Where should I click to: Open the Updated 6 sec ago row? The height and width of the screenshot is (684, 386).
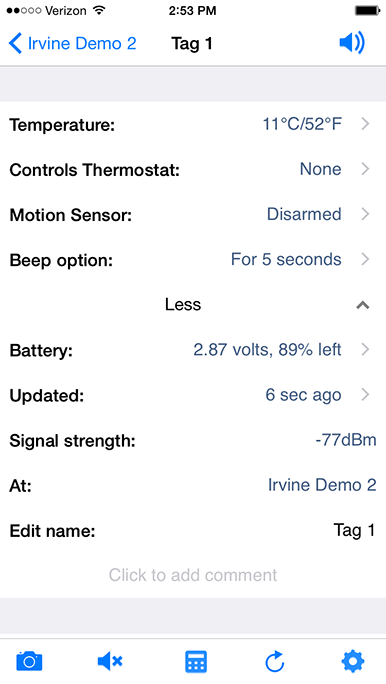[193, 395]
